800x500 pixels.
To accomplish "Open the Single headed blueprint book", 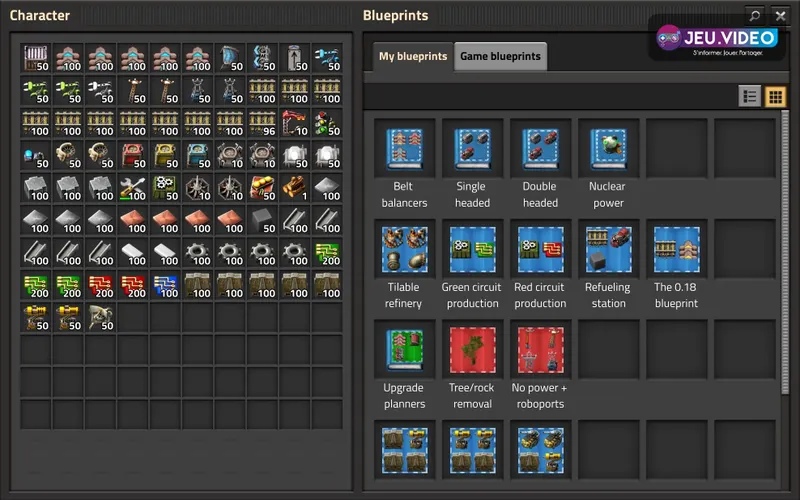I will pyautogui.click(x=472, y=148).
